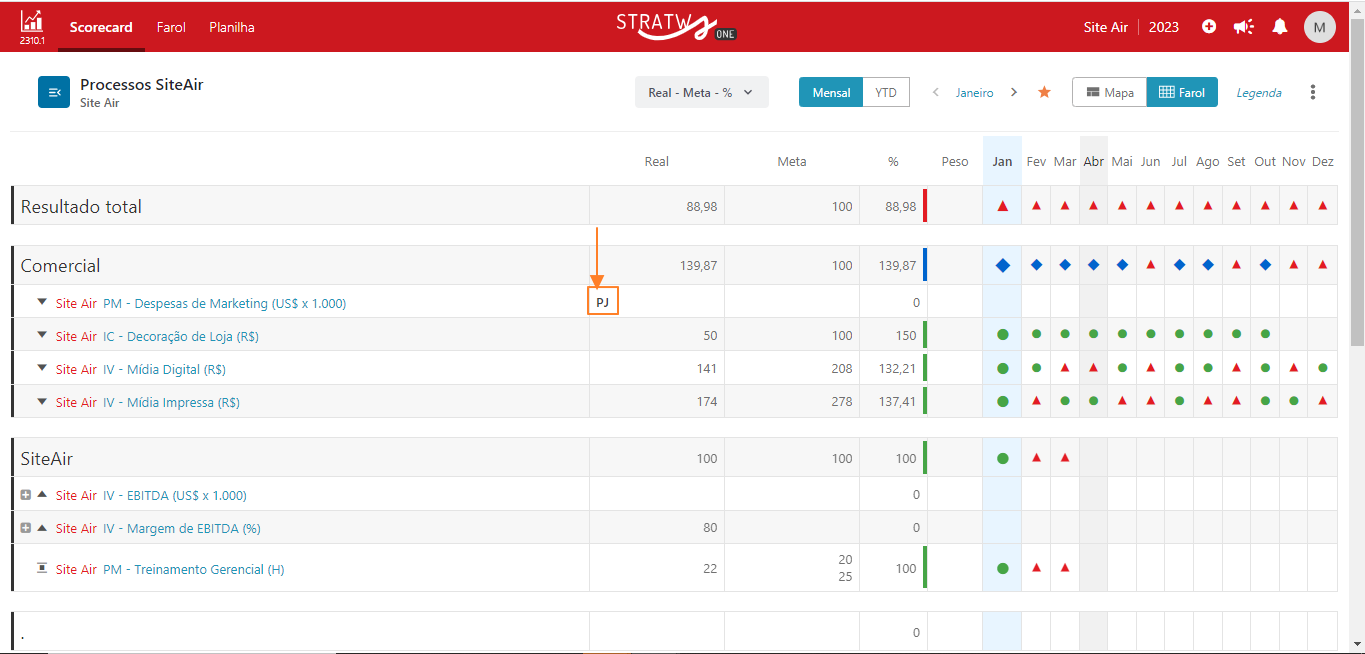The height and width of the screenshot is (654, 1365).
Task: Click Mar red triangle in Mídia Digital row
Action: pyautogui.click(x=1065, y=368)
